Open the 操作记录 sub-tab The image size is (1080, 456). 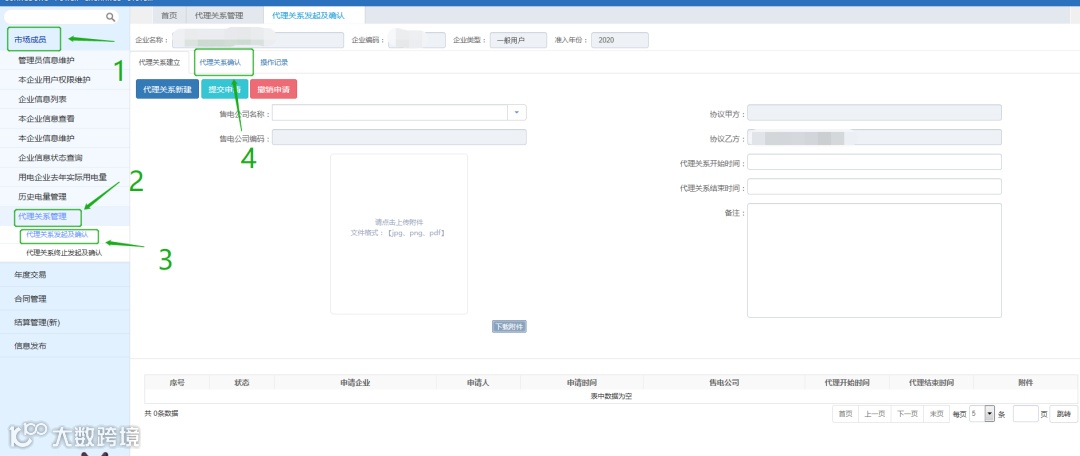(273, 62)
